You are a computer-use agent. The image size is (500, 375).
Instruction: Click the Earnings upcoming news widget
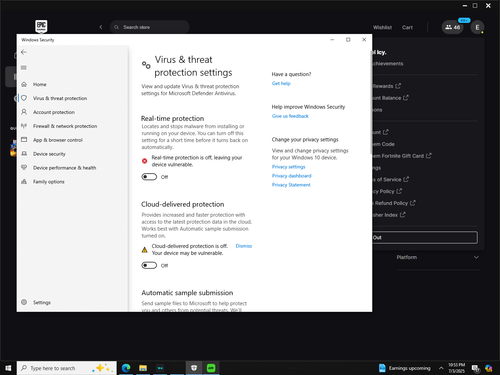point(405,368)
